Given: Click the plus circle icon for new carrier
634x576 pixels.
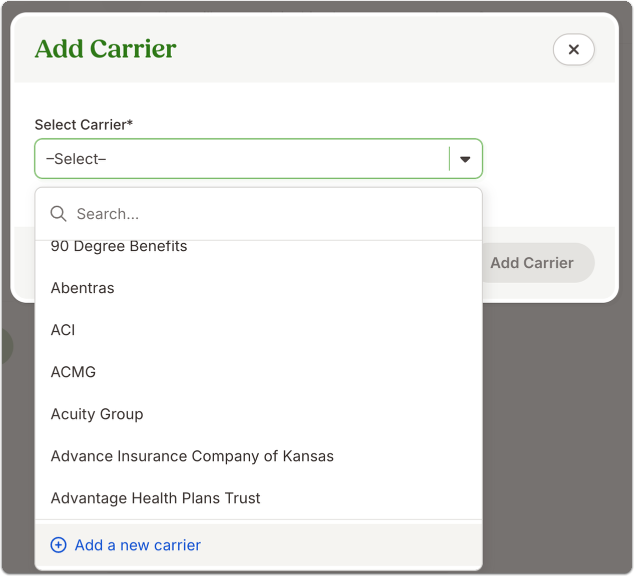Looking at the screenshot, I should click(58, 545).
